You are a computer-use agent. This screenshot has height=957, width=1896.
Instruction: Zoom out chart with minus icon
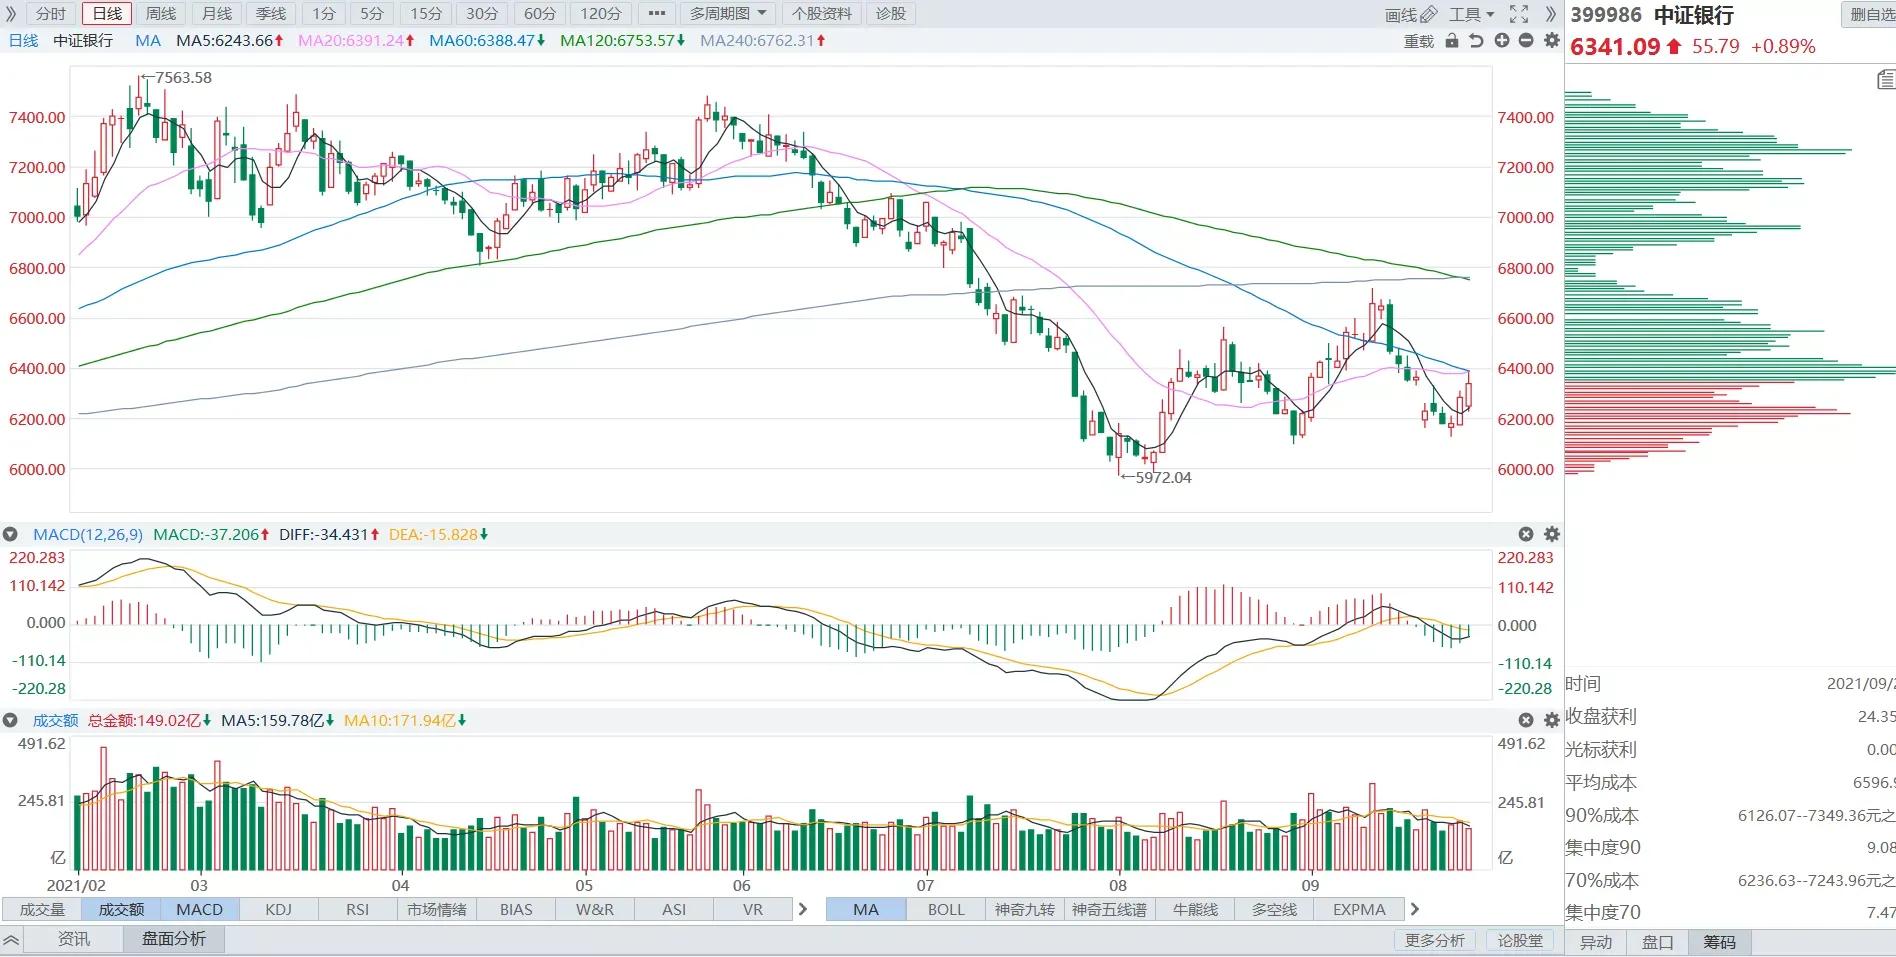pyautogui.click(x=1526, y=41)
